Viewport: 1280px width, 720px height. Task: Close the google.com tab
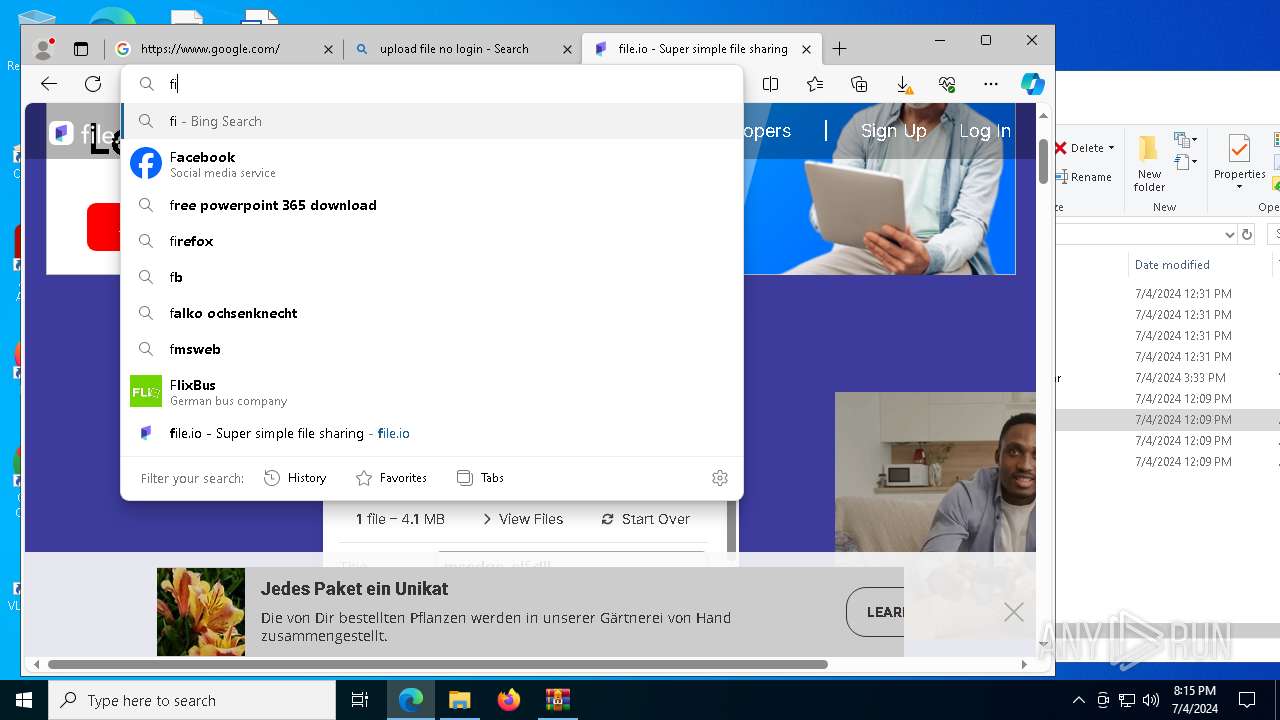pos(328,49)
